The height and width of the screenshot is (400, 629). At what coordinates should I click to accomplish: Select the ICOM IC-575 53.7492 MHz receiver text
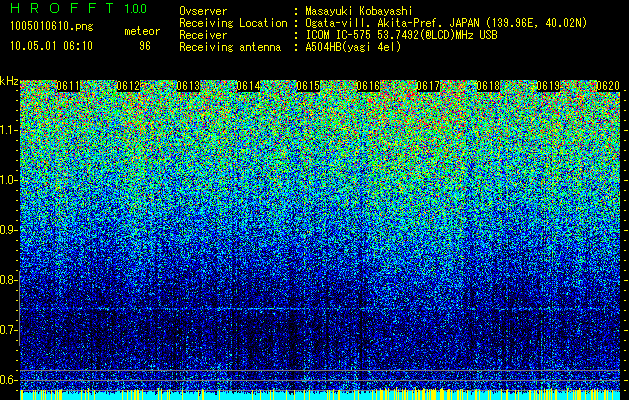(401, 35)
